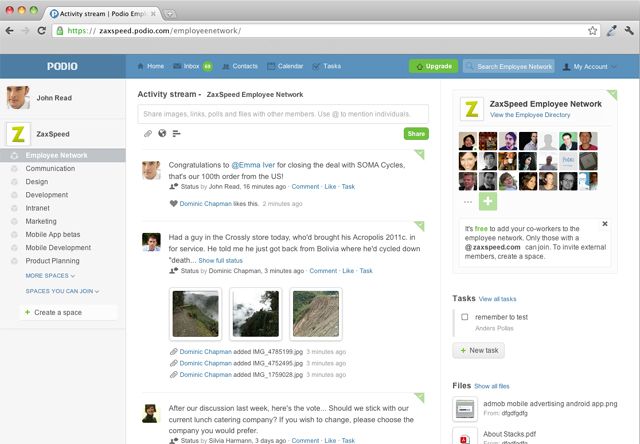Add a member with green plus button

tap(488, 201)
